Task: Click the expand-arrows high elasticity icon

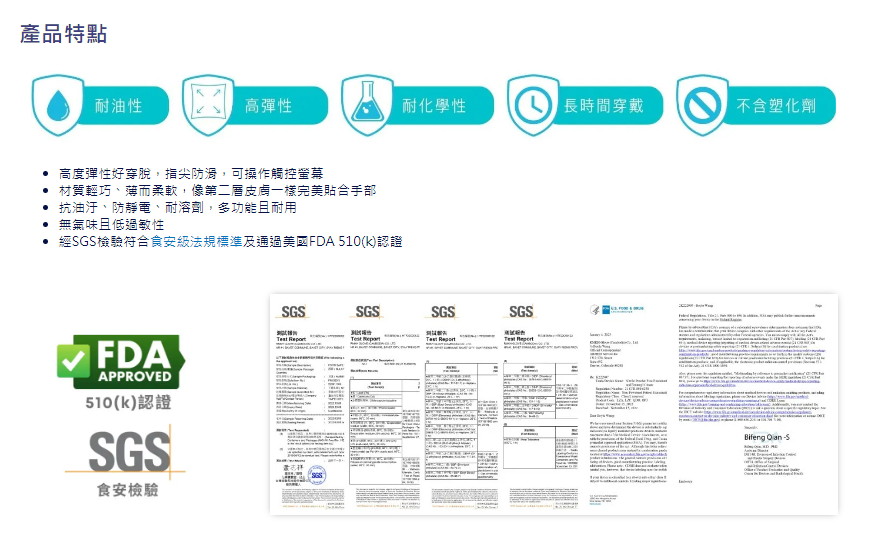Action: (x=208, y=103)
